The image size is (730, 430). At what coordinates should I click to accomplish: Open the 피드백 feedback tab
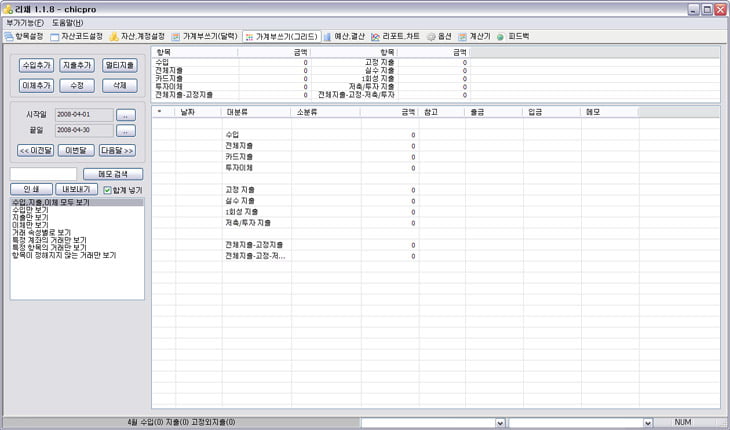[514, 36]
